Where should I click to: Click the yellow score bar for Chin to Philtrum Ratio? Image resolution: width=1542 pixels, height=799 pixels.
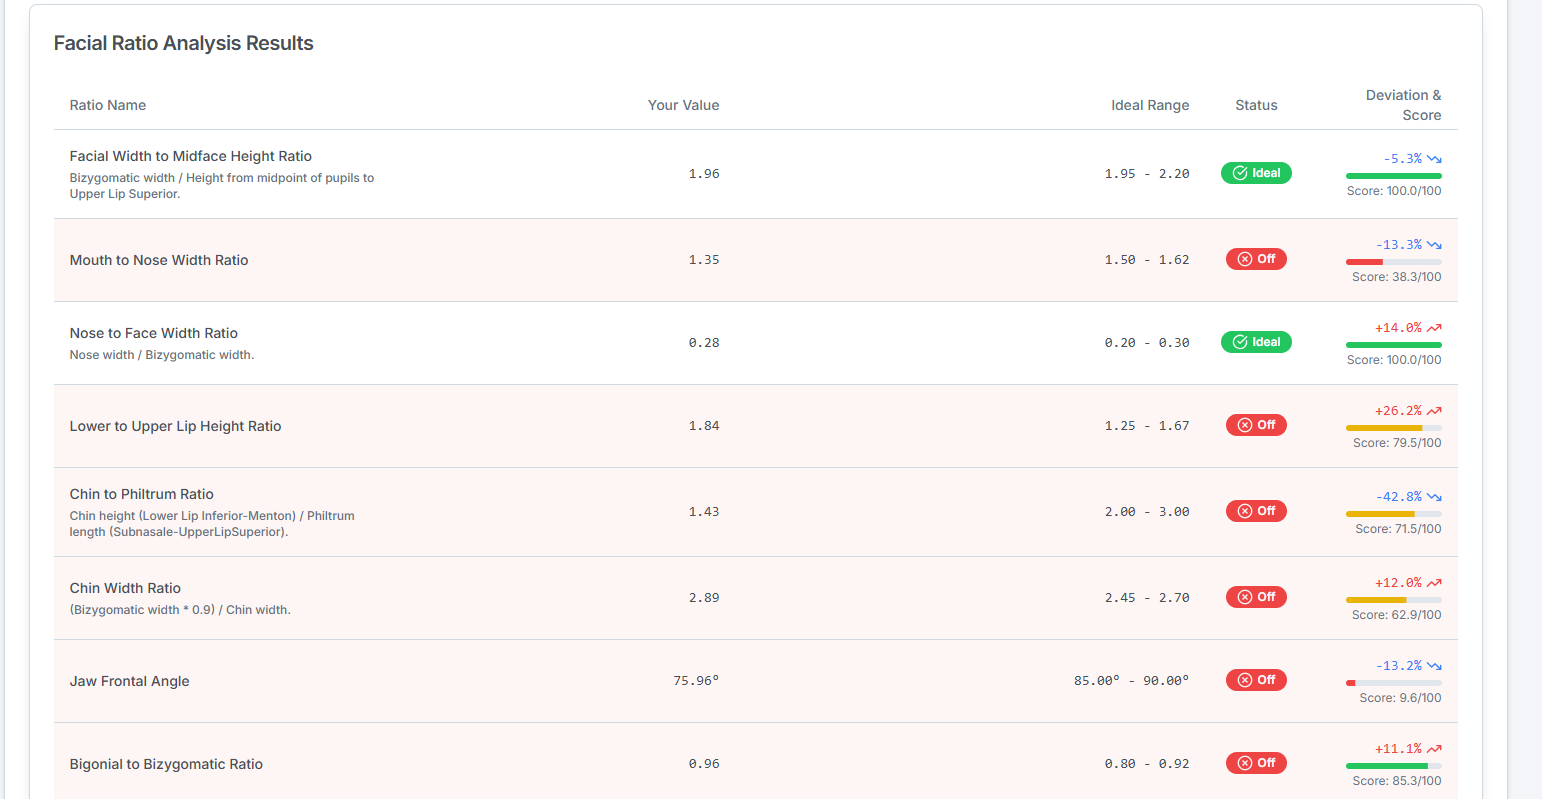(x=1394, y=514)
